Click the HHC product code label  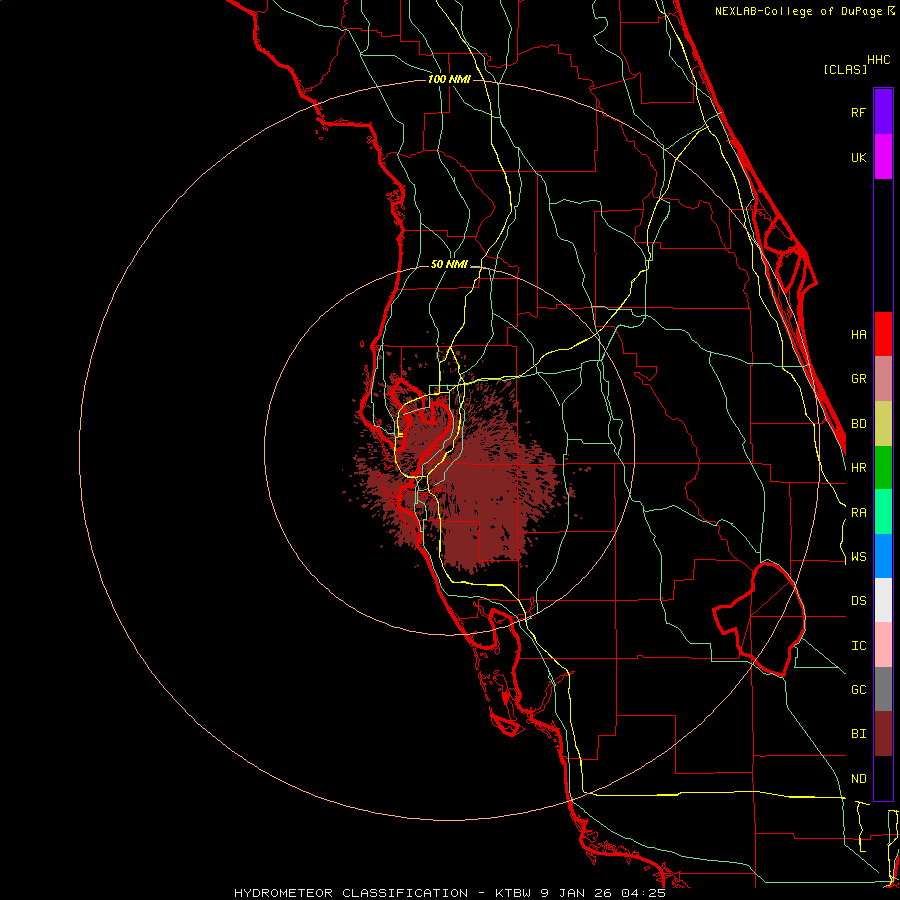[878, 60]
